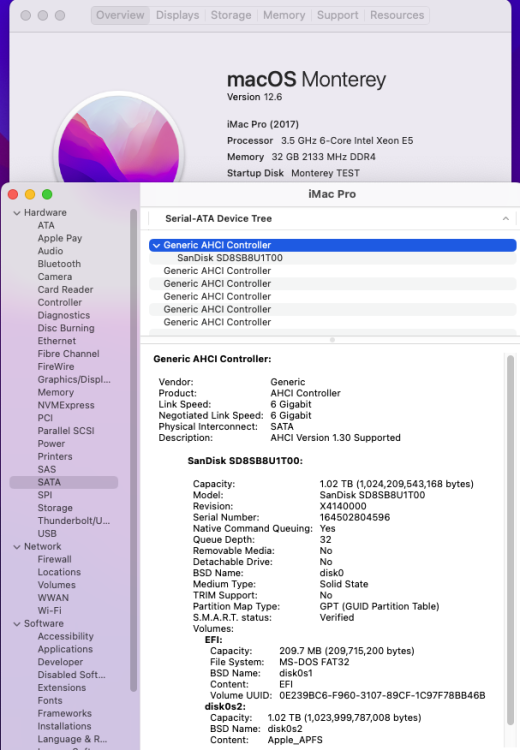The width and height of the screenshot is (520, 750).
Task: Click the green zoom button of System Information
Action: coord(47,195)
